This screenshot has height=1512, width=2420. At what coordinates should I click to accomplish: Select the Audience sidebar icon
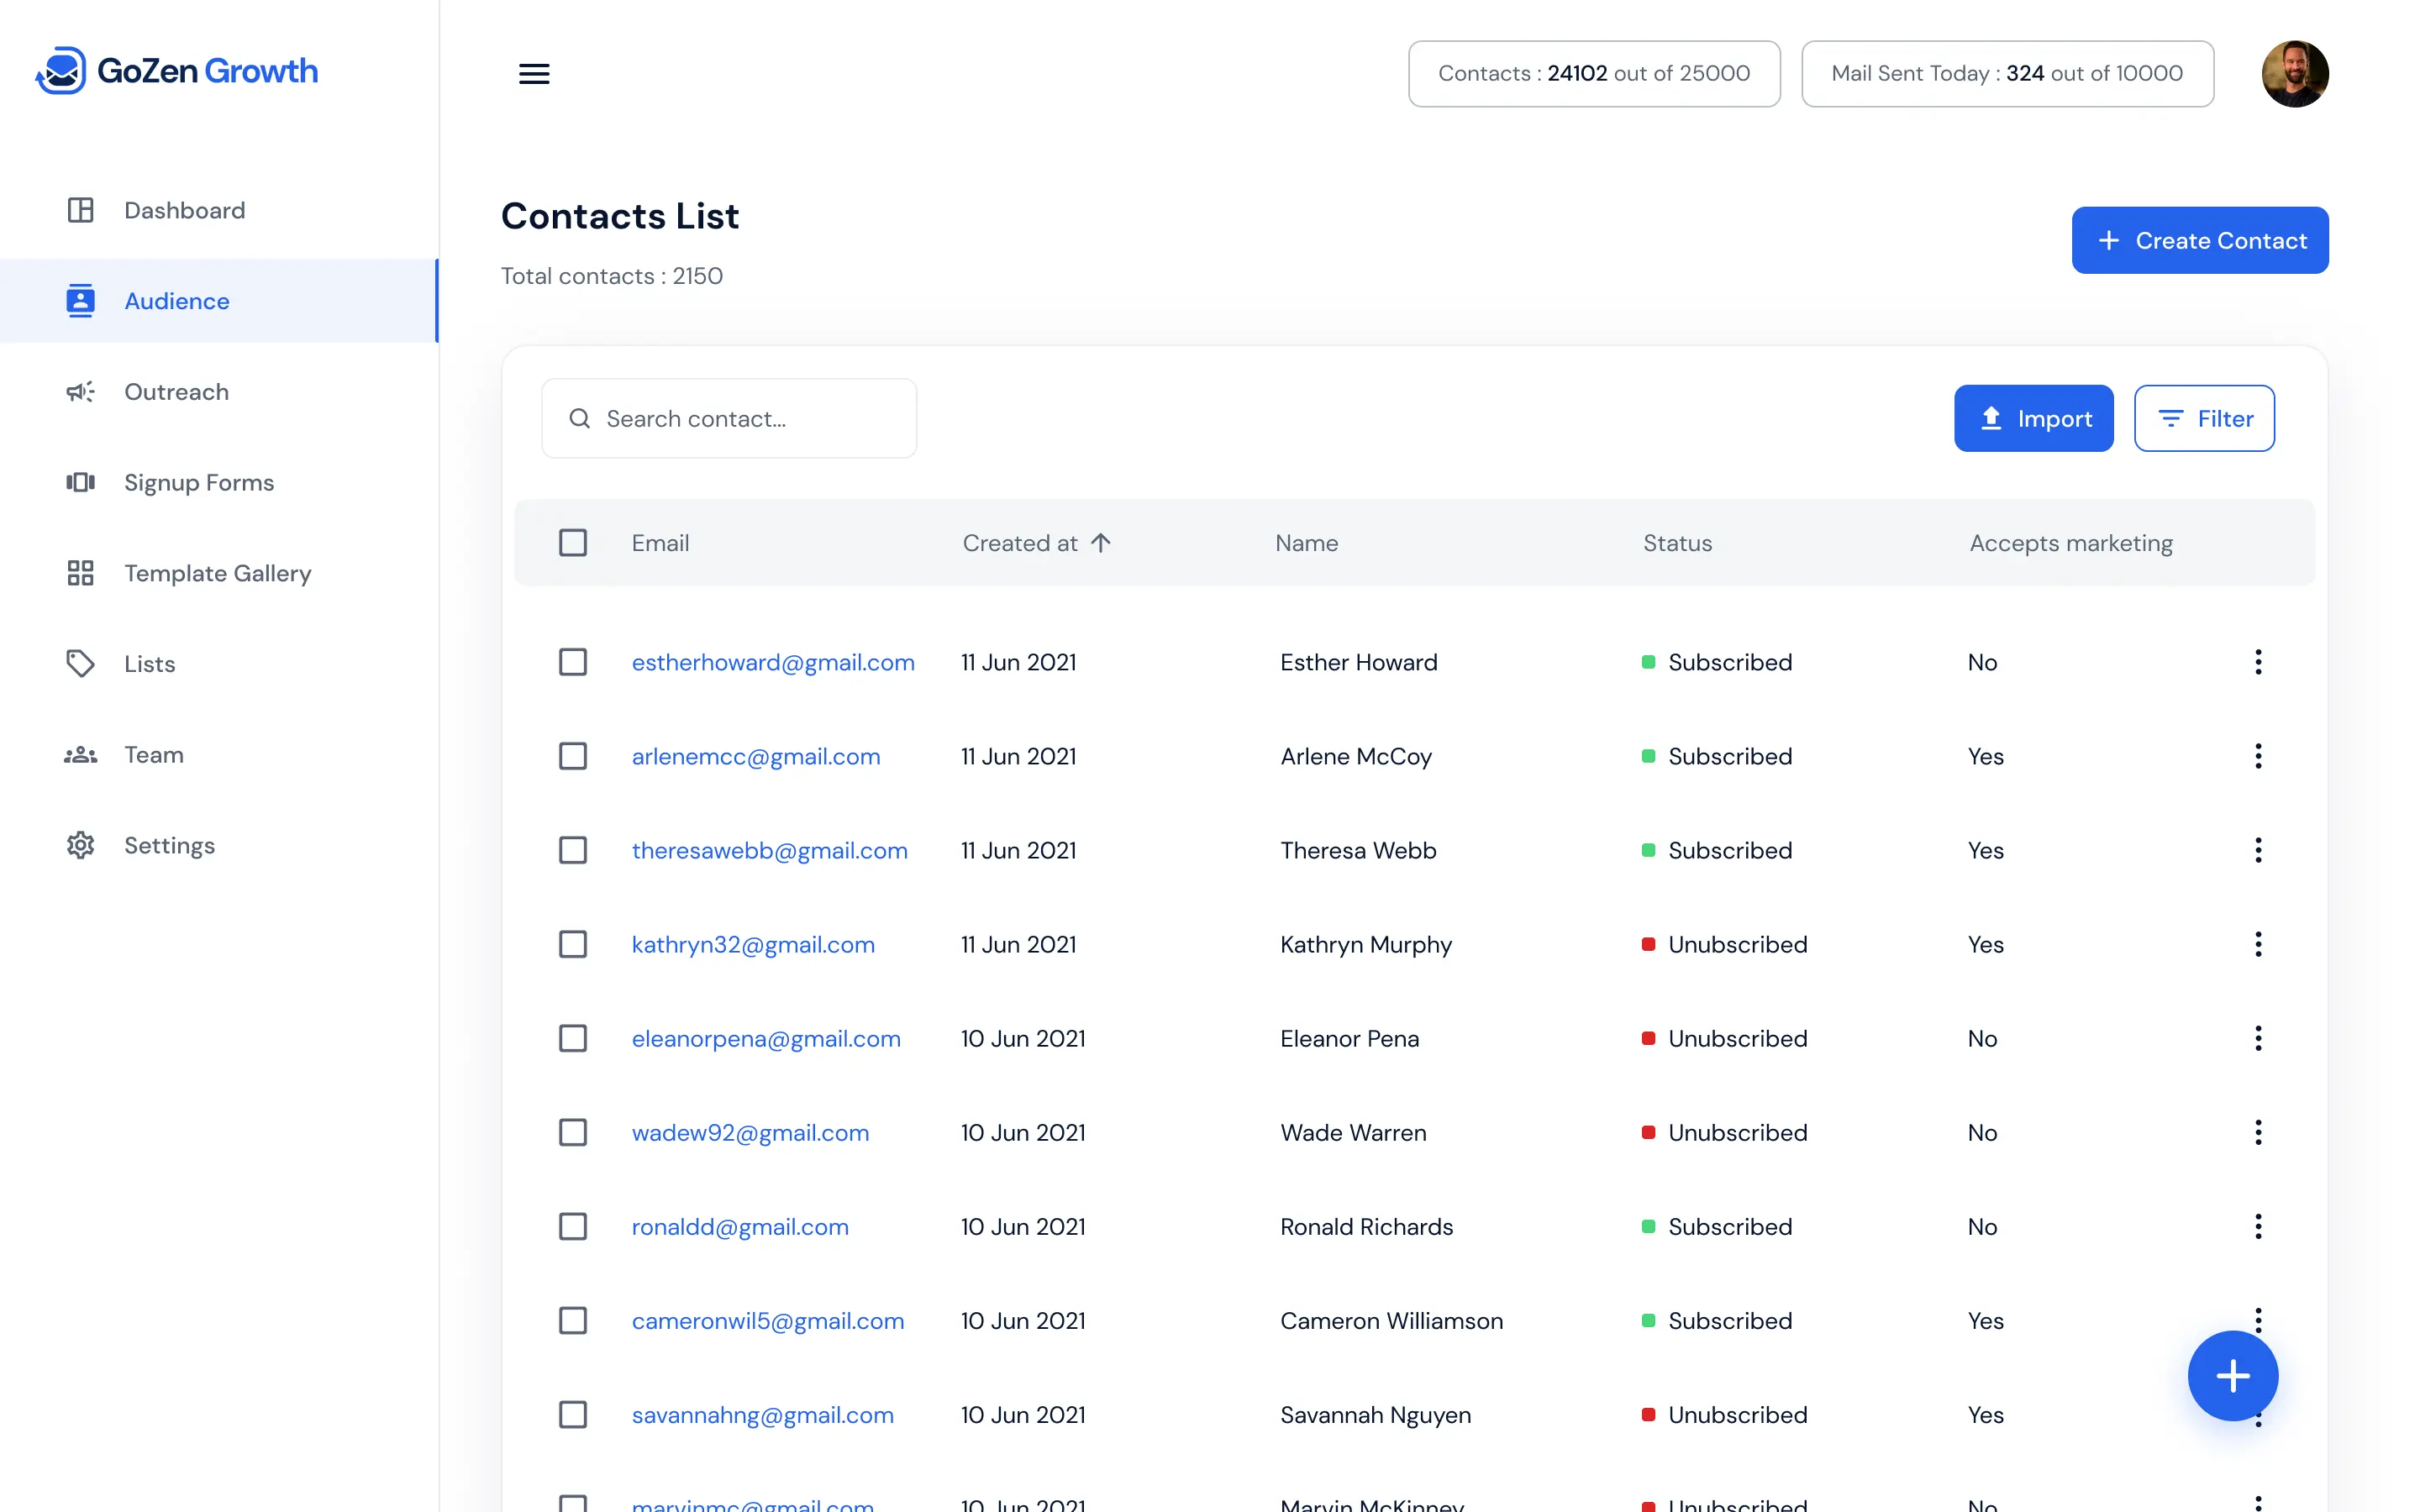pyautogui.click(x=80, y=300)
